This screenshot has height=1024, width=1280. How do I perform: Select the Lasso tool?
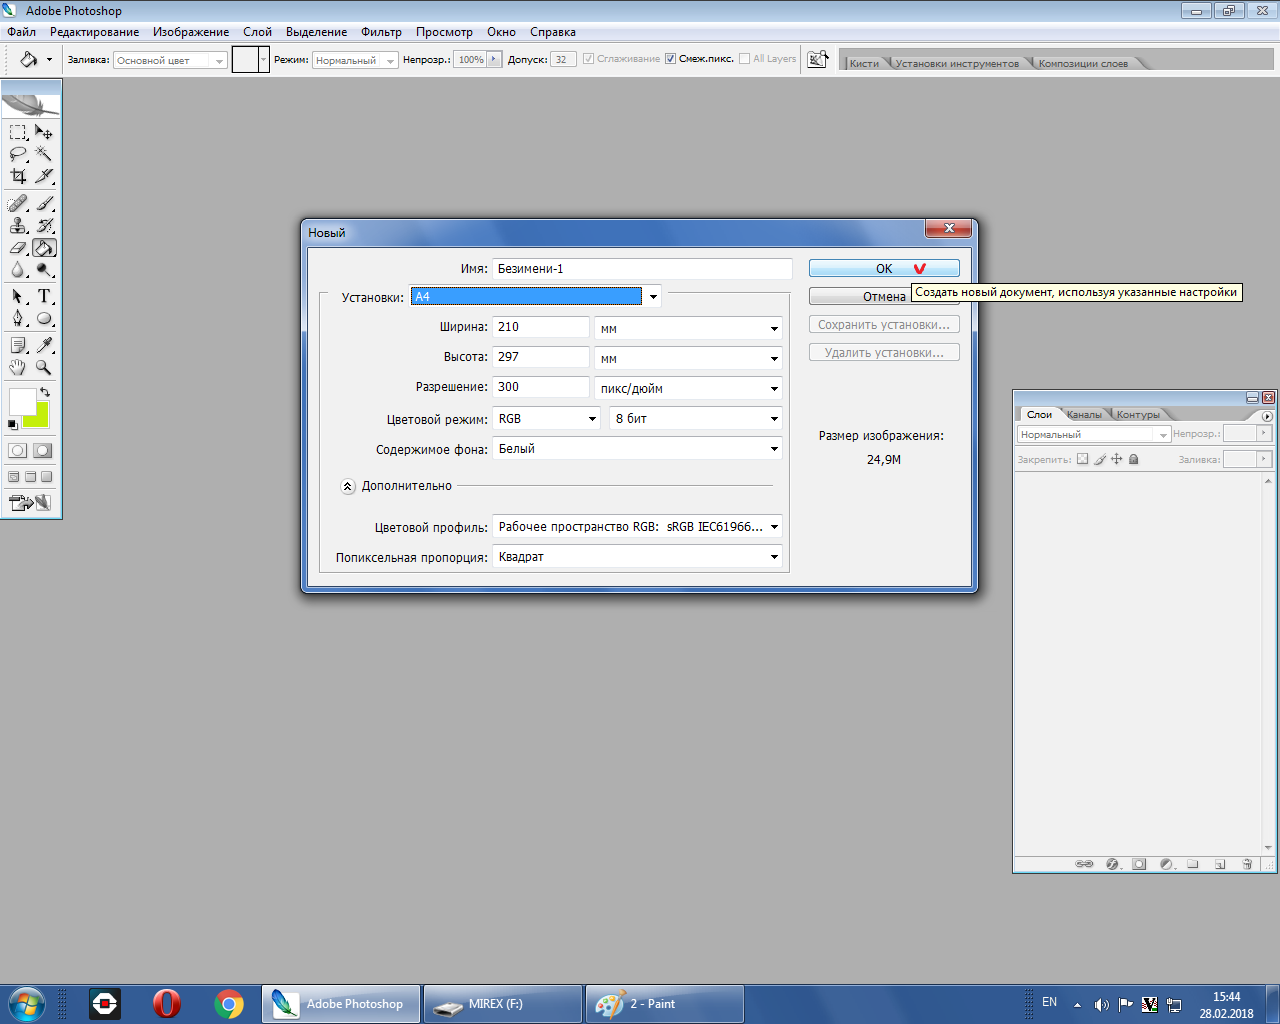click(x=18, y=154)
